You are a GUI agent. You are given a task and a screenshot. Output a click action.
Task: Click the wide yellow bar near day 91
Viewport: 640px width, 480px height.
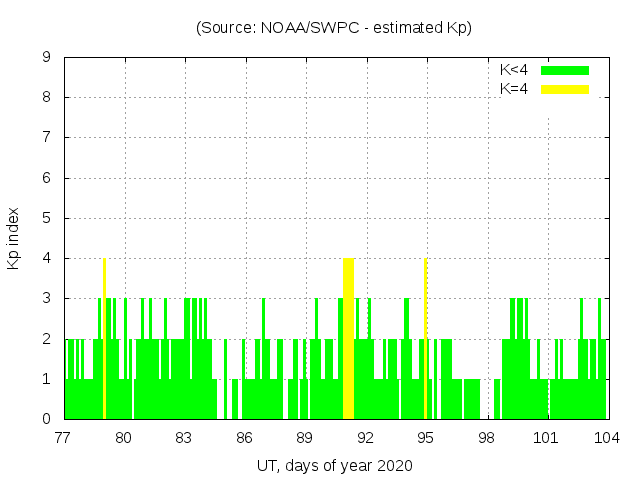[348, 340]
